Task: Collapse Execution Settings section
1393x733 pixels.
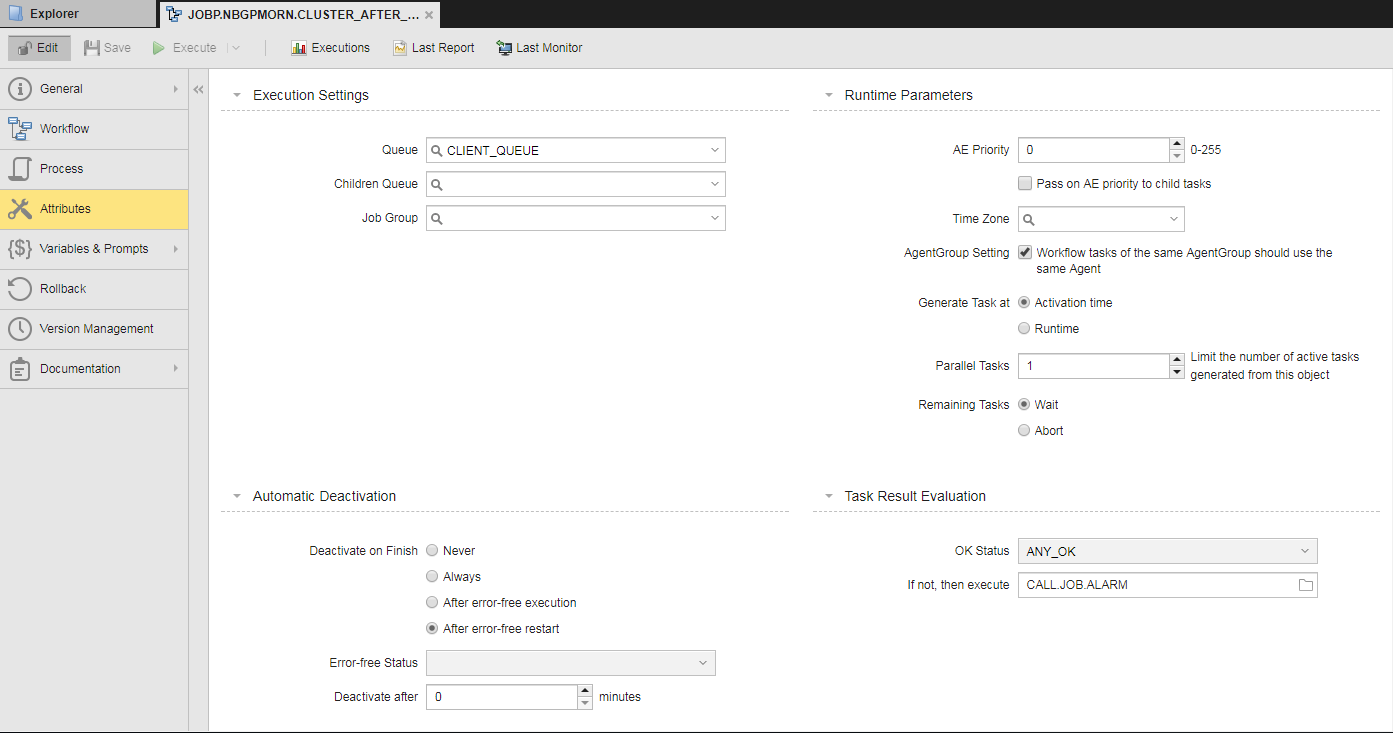Action: (x=237, y=96)
